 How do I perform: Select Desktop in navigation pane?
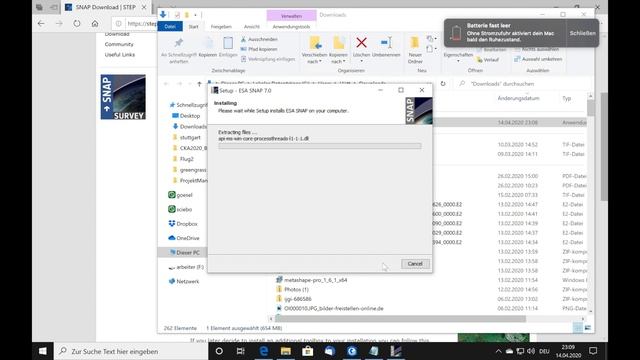click(x=186, y=116)
